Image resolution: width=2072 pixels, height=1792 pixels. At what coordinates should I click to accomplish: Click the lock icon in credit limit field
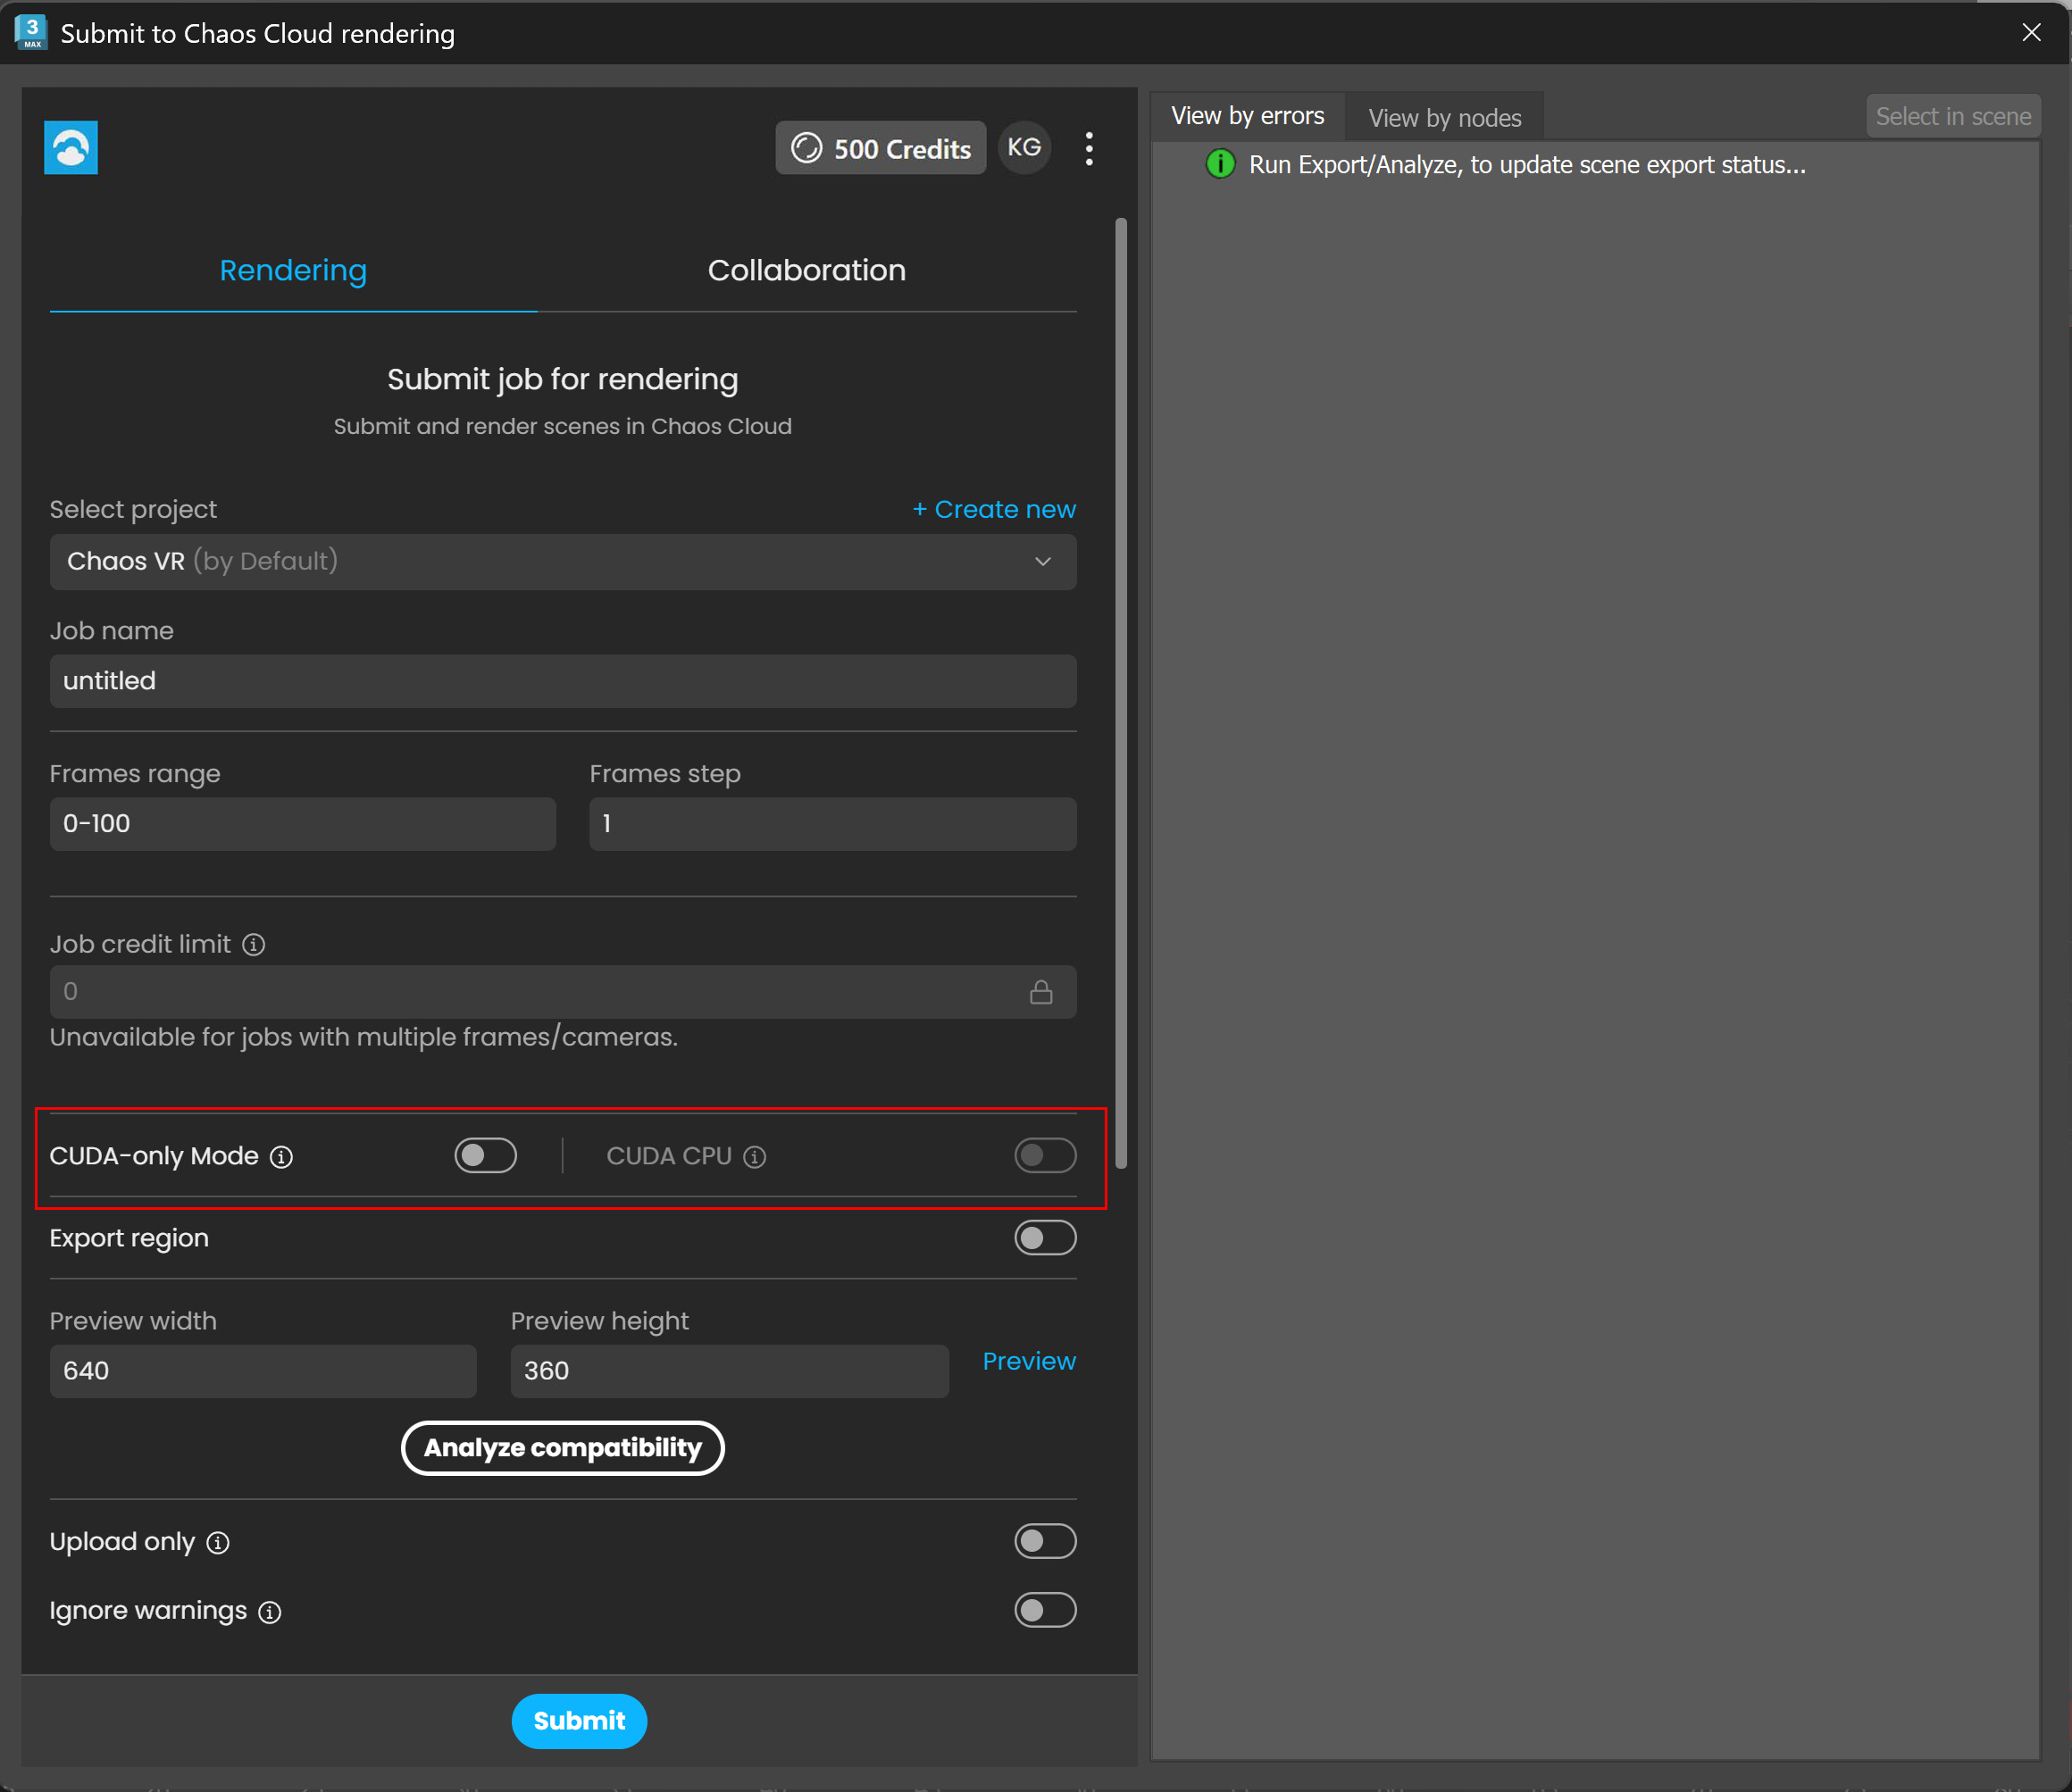pyautogui.click(x=1041, y=992)
